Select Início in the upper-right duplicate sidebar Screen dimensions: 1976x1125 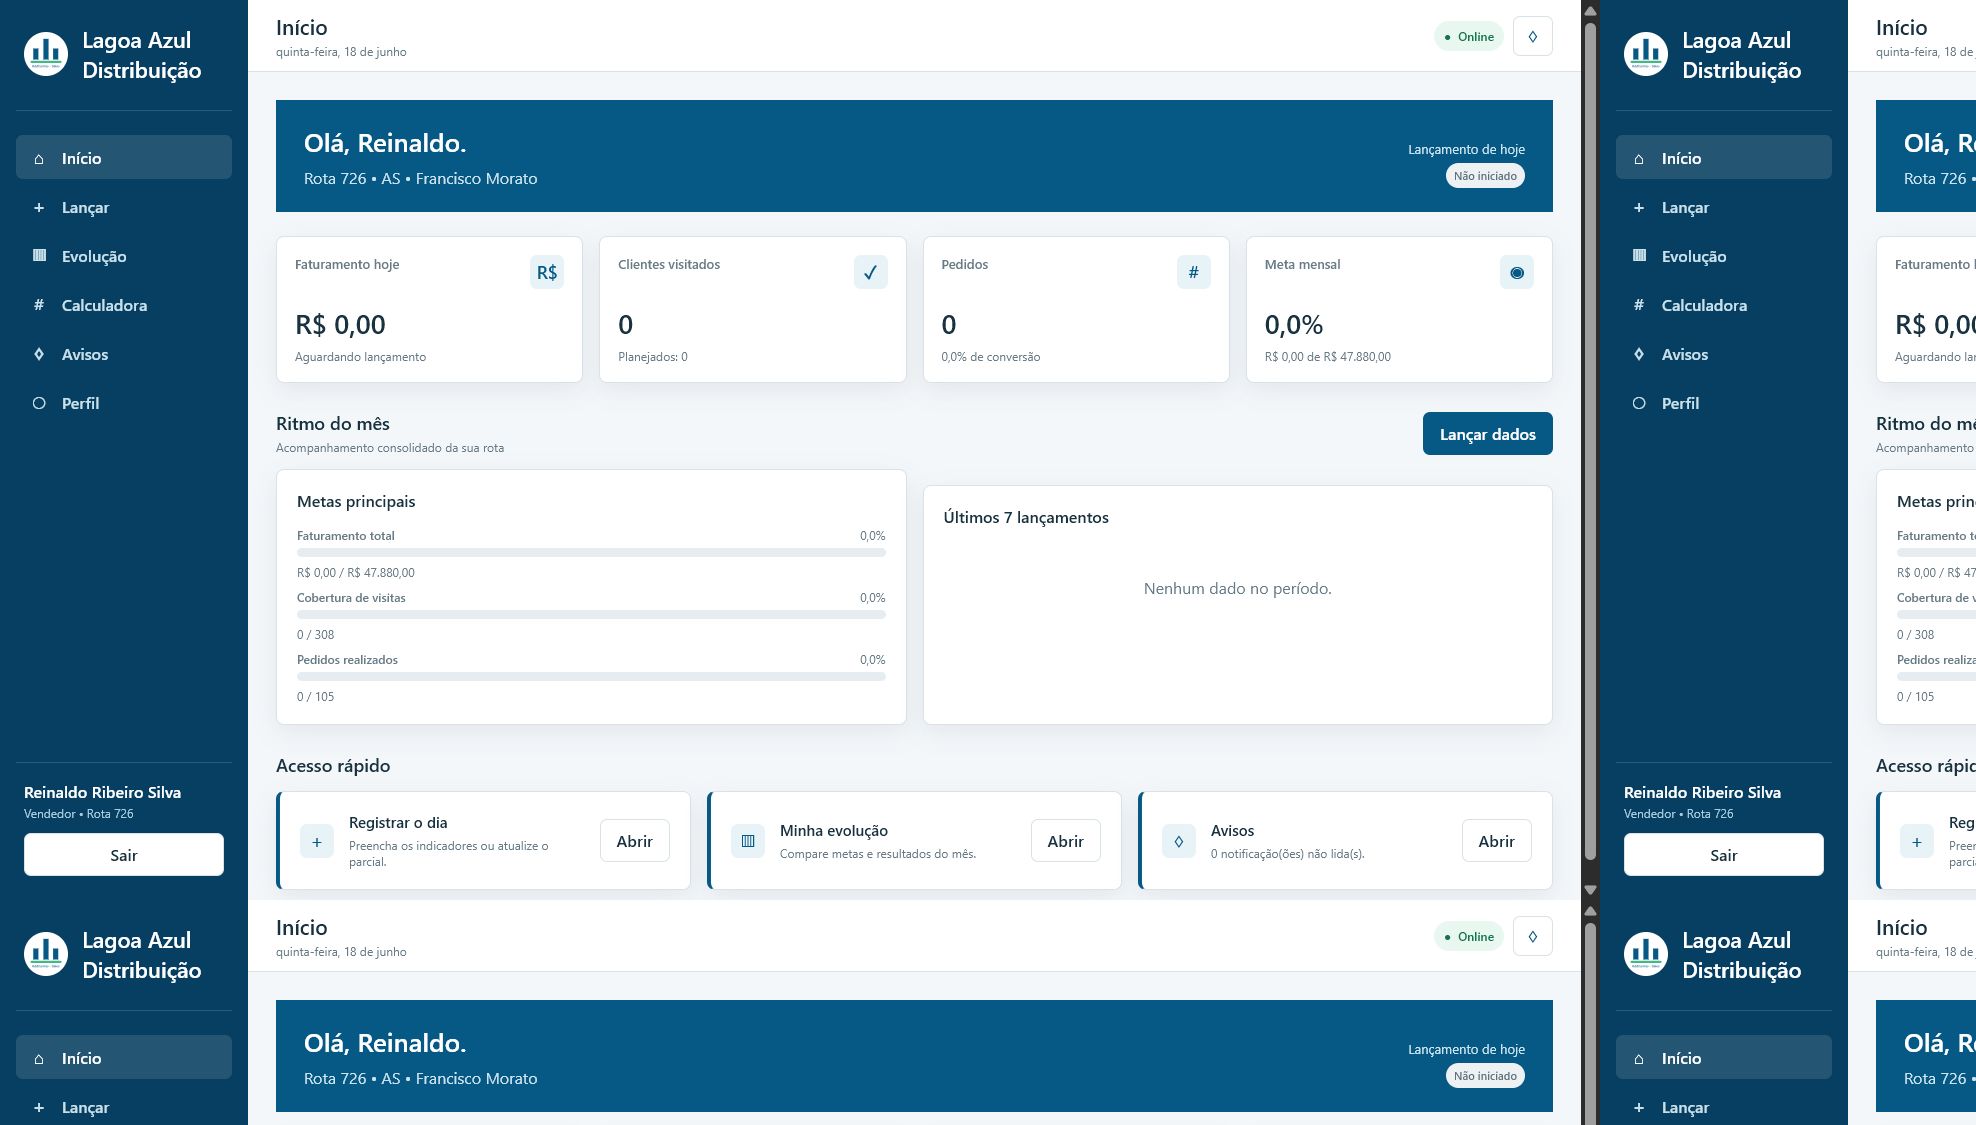[1724, 158]
